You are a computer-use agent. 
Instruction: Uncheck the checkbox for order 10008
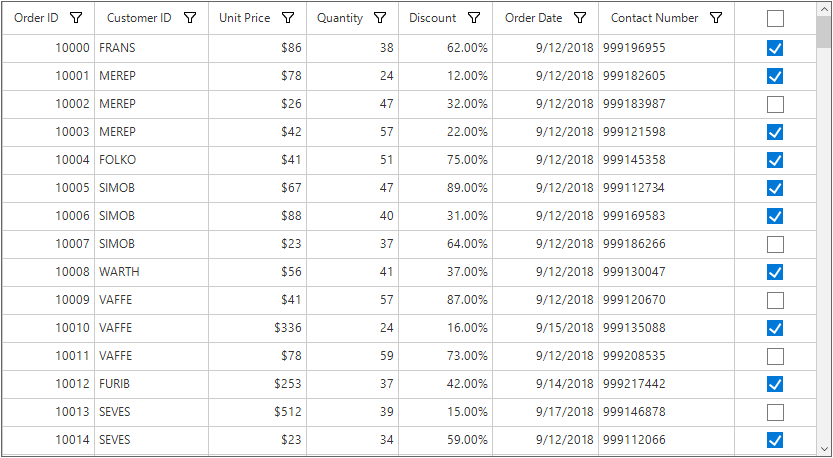click(775, 272)
